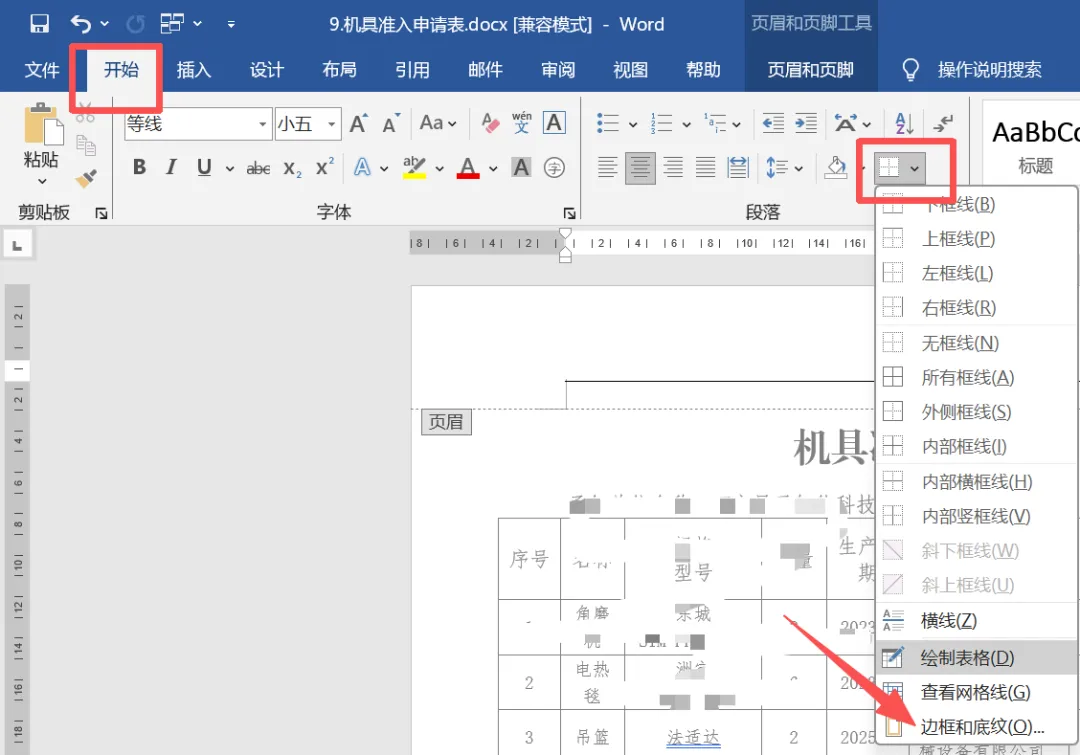1080x755 pixels.
Task: Click the phonetic guide wén icon
Action: [521, 123]
